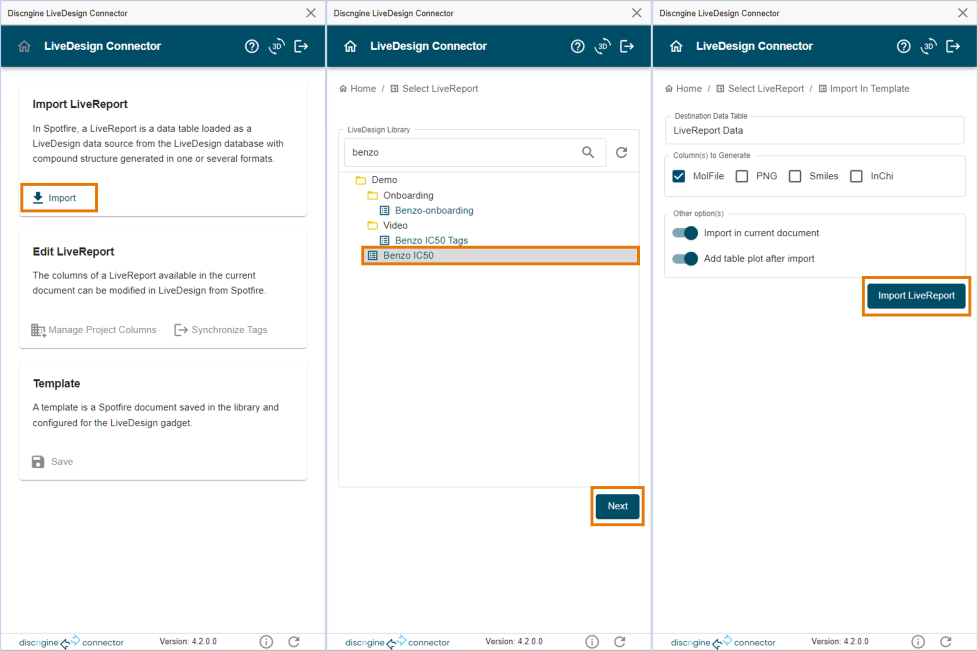Click Select LiveReport breadcrumb in right window
978x651 pixels.
(760, 89)
